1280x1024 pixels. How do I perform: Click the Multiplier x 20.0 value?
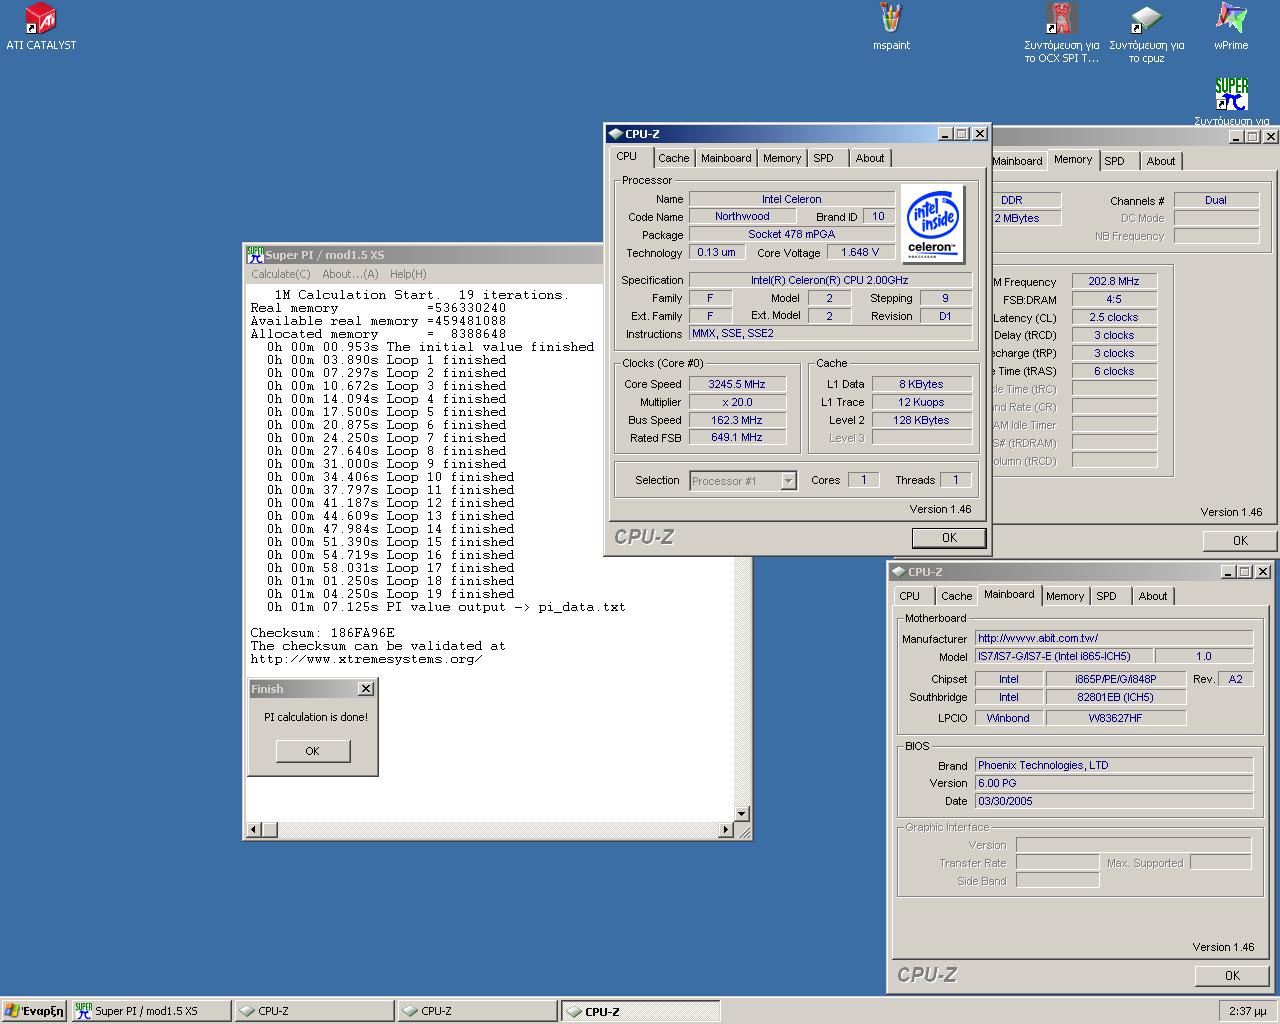737,402
